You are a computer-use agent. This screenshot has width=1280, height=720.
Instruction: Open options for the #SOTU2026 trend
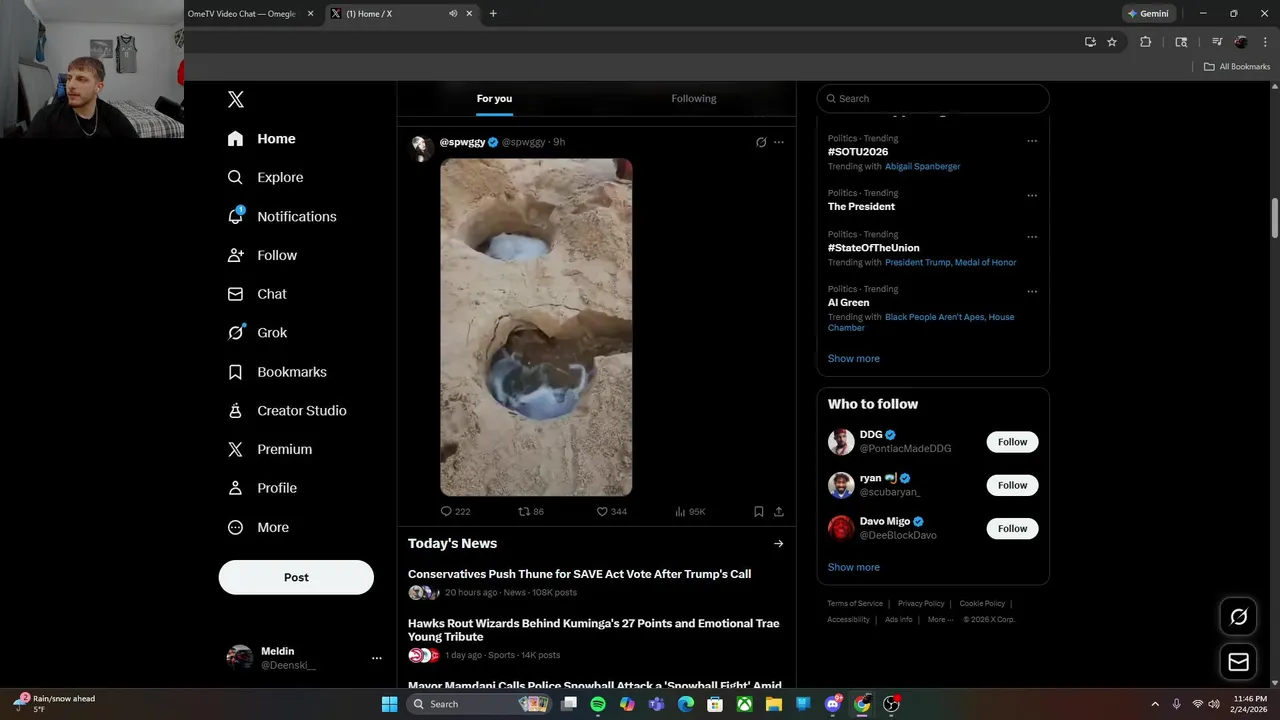coord(1032,141)
